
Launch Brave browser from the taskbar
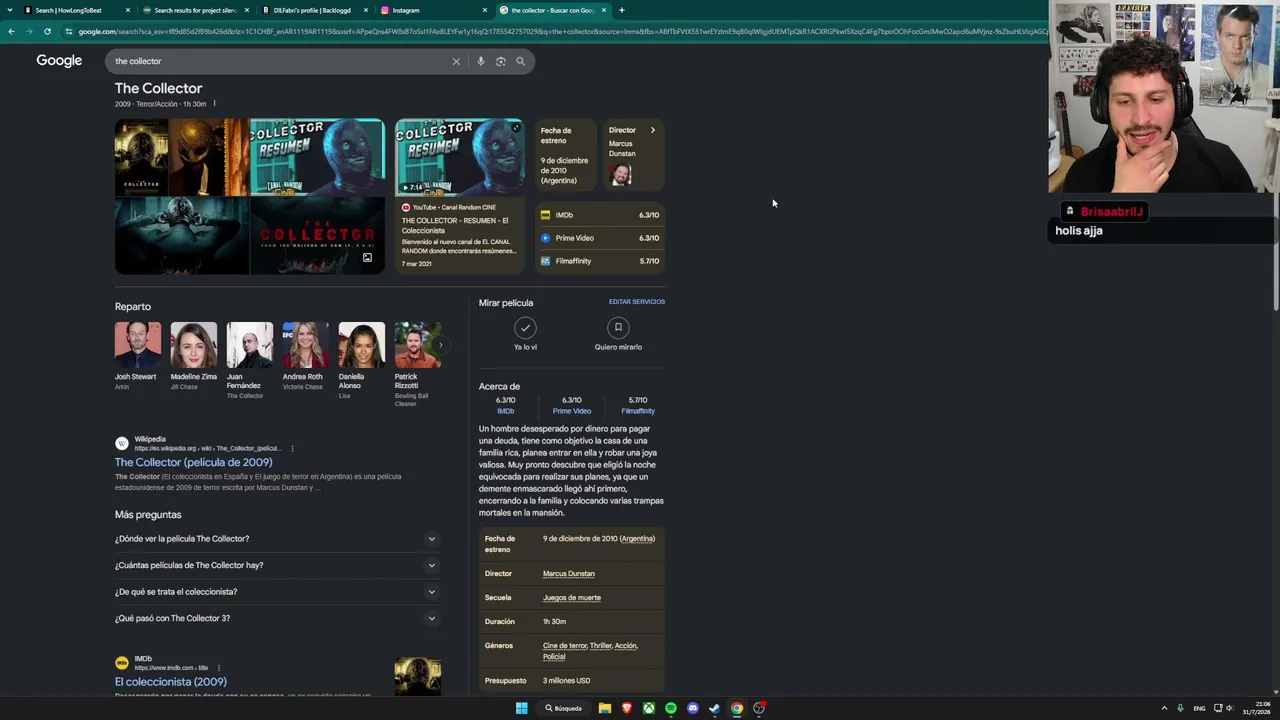pyautogui.click(x=627, y=708)
